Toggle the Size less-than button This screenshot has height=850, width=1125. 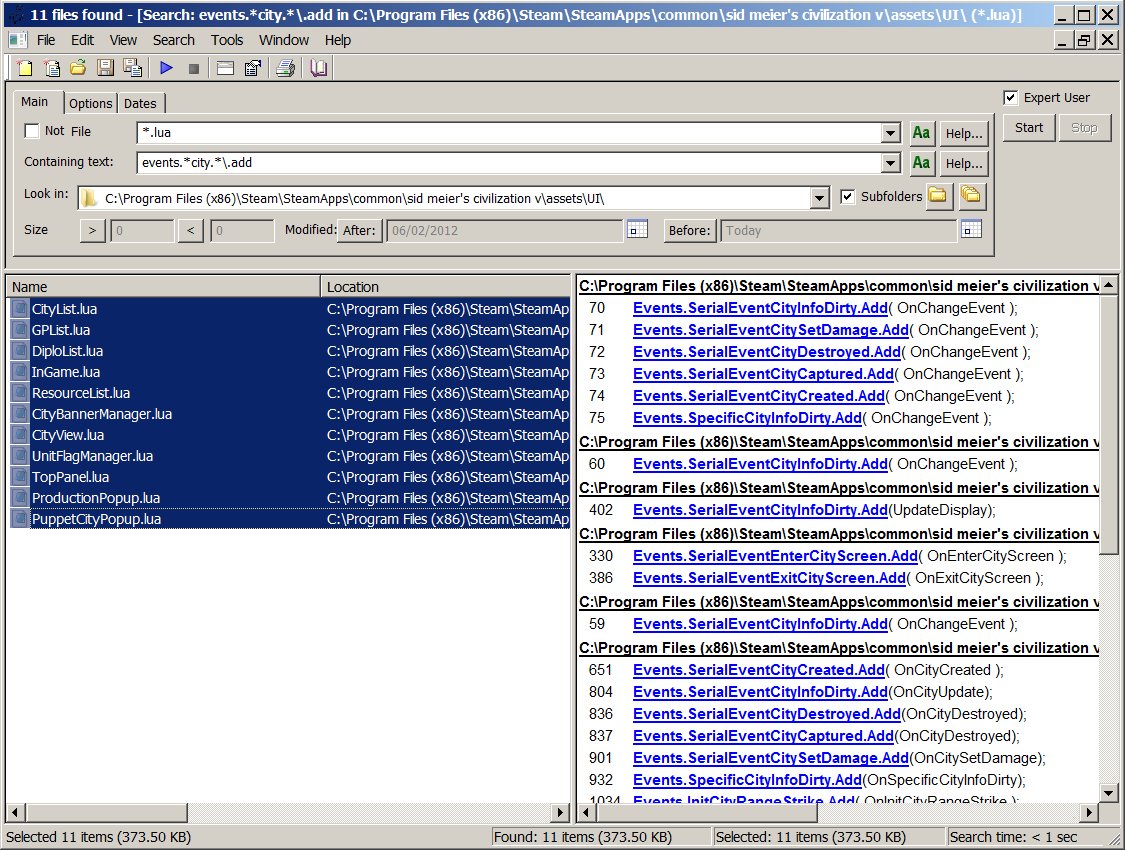(x=190, y=230)
